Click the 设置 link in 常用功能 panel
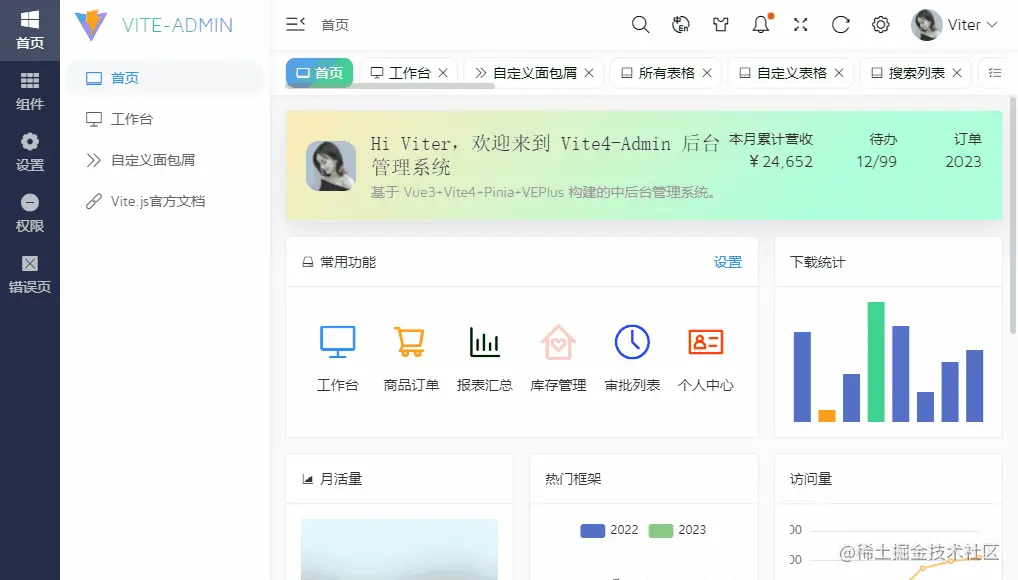The width and height of the screenshot is (1018, 580). (728, 262)
